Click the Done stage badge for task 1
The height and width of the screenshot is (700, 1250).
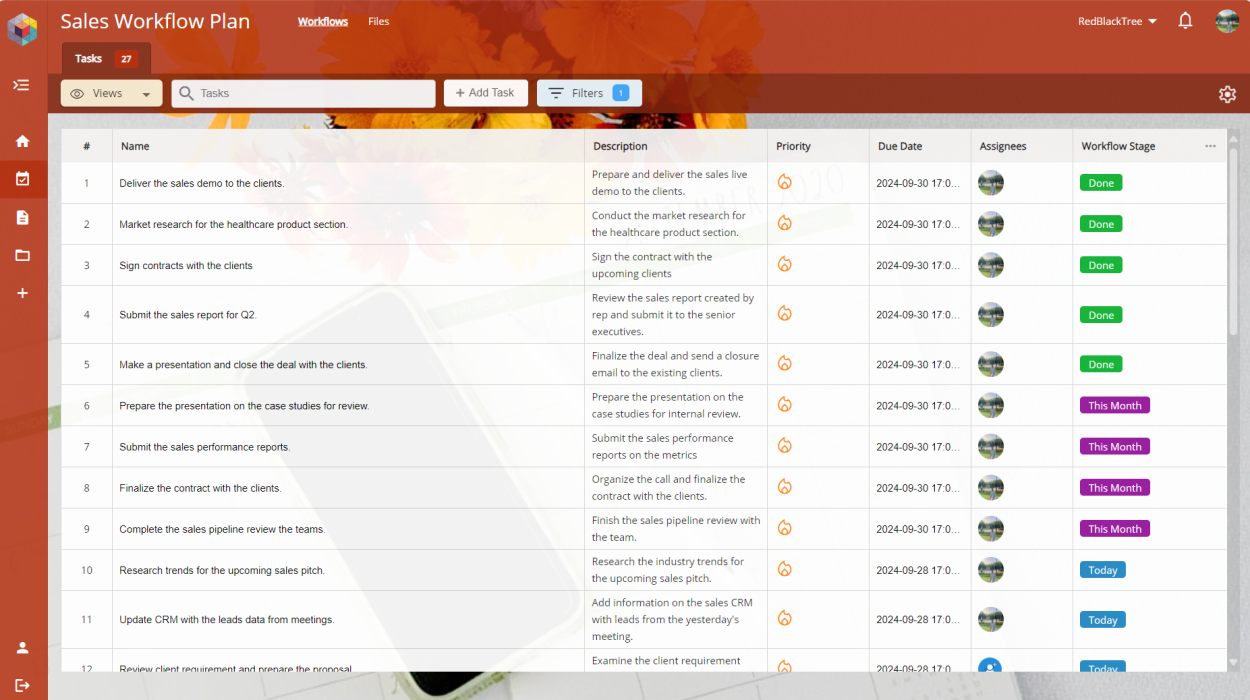click(1100, 183)
